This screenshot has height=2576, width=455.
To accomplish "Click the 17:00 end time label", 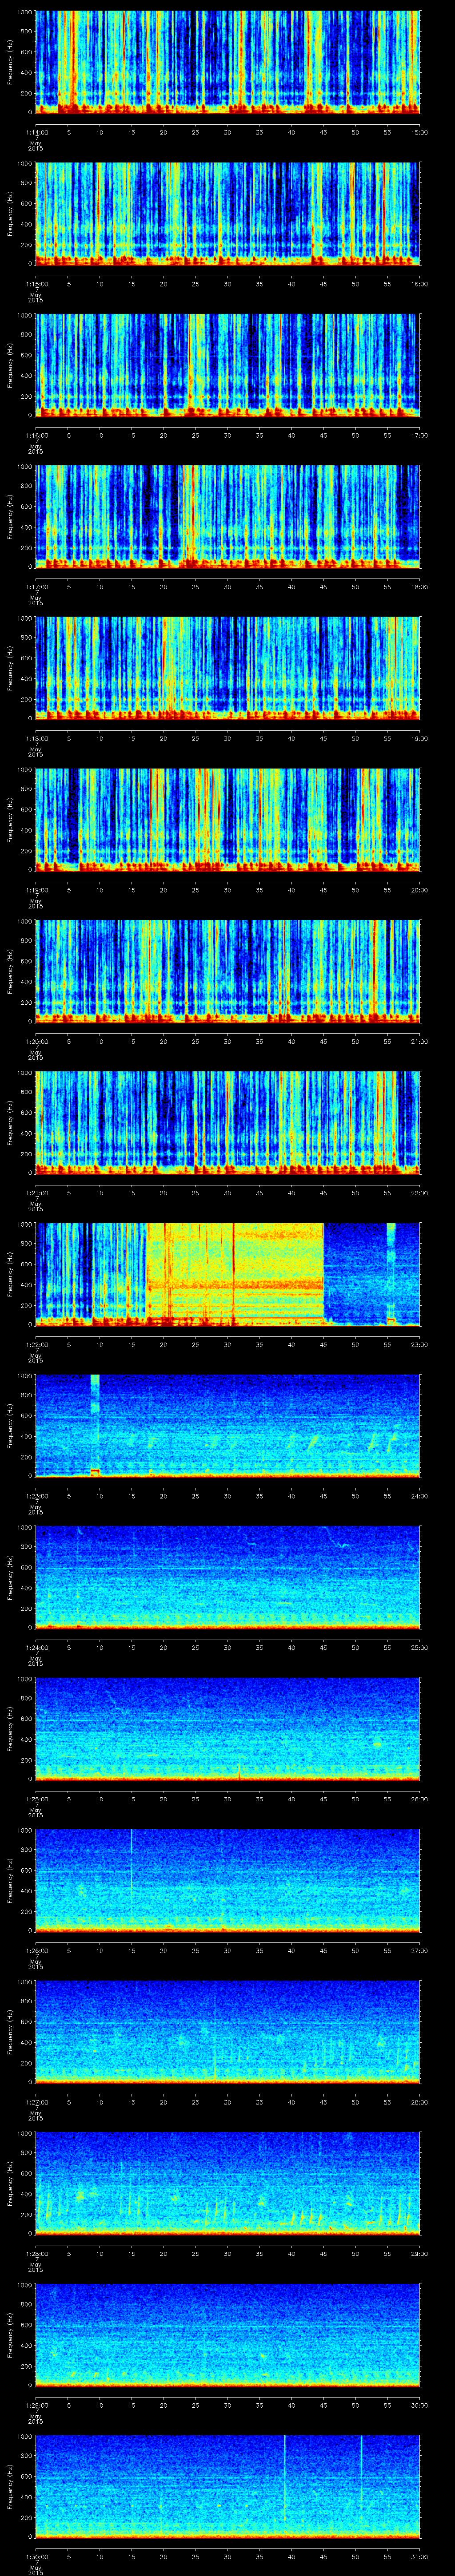I will (x=420, y=435).
